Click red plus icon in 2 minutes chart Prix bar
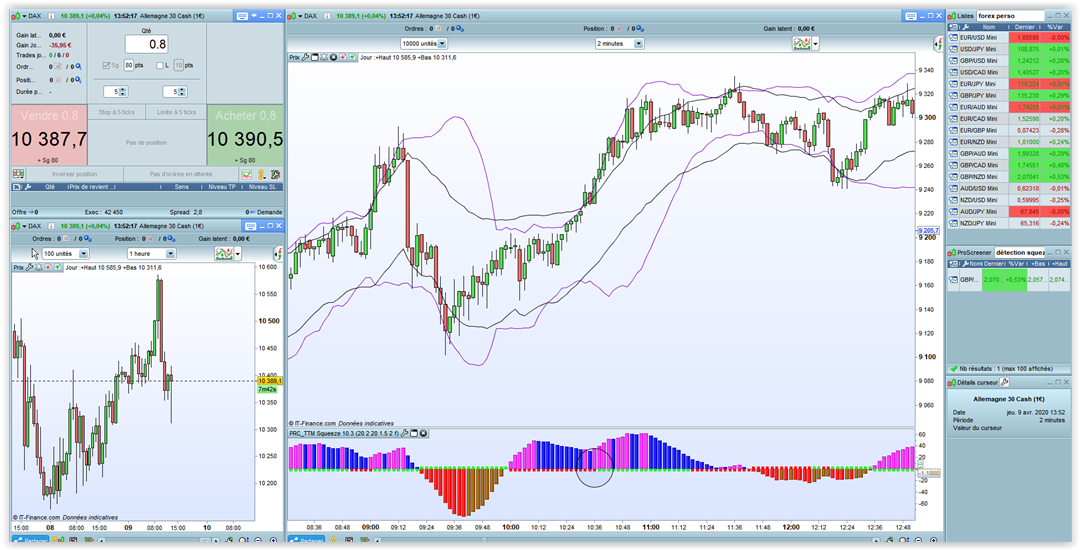This screenshot has width=1080, height=550. tap(343, 57)
